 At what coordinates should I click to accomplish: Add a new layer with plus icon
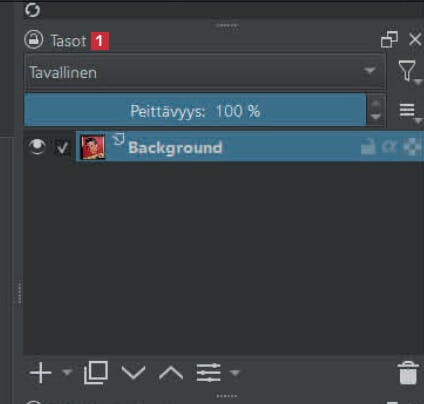(x=41, y=372)
